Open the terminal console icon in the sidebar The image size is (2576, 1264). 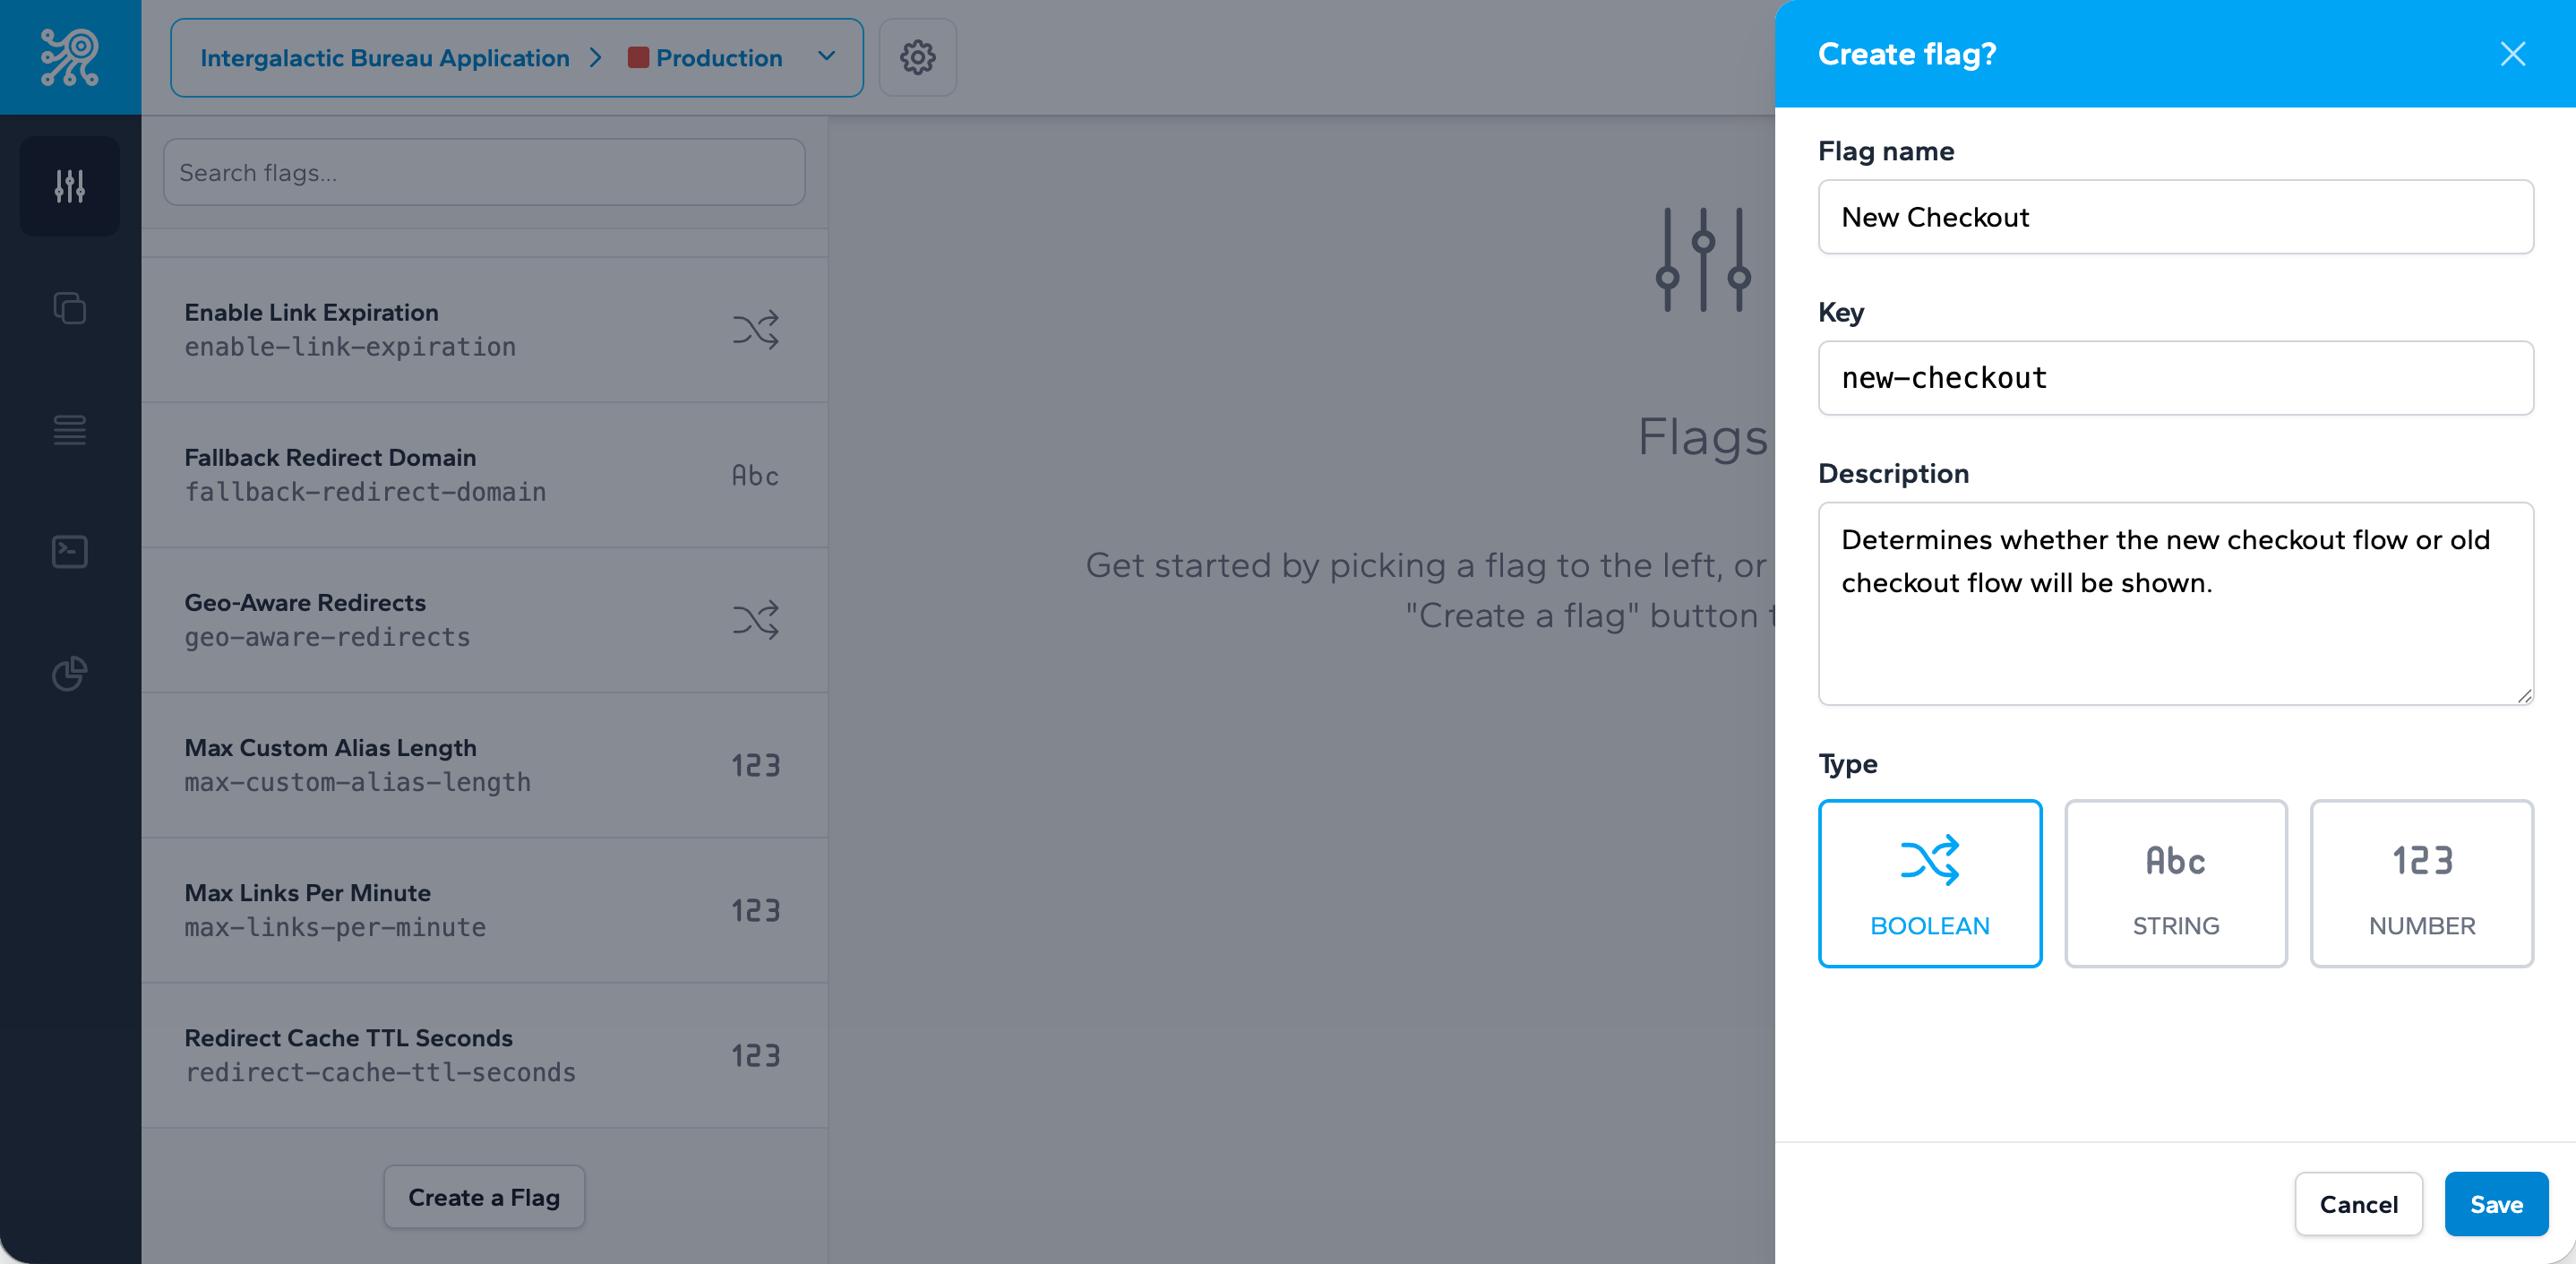click(69, 551)
